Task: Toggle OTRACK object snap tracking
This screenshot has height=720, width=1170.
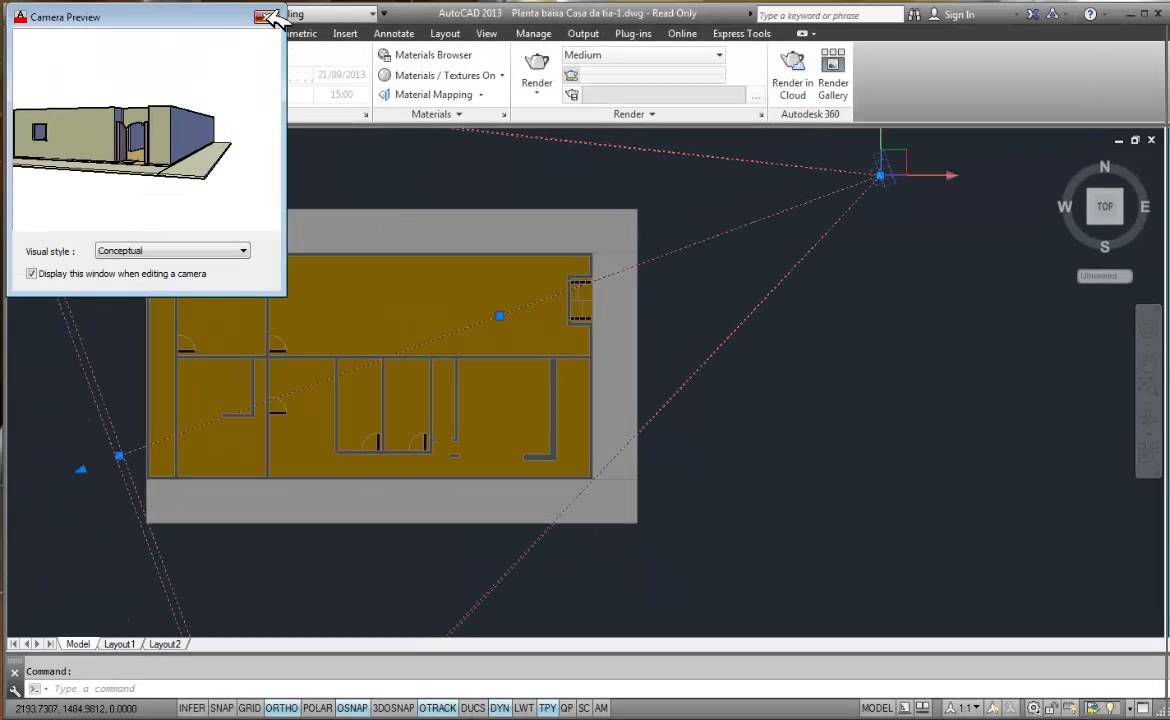Action: click(437, 708)
